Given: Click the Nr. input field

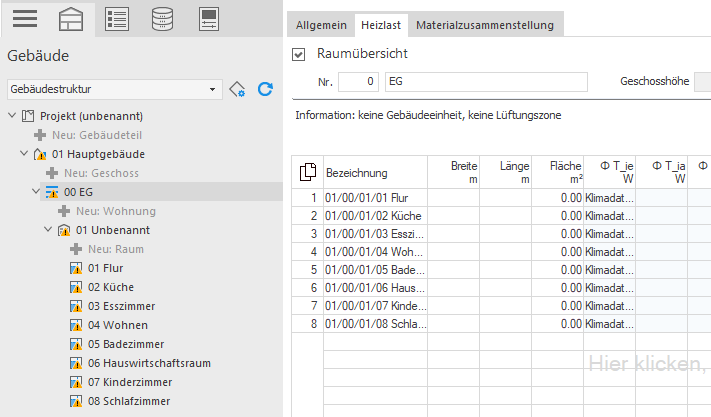Looking at the screenshot, I should [x=358, y=82].
